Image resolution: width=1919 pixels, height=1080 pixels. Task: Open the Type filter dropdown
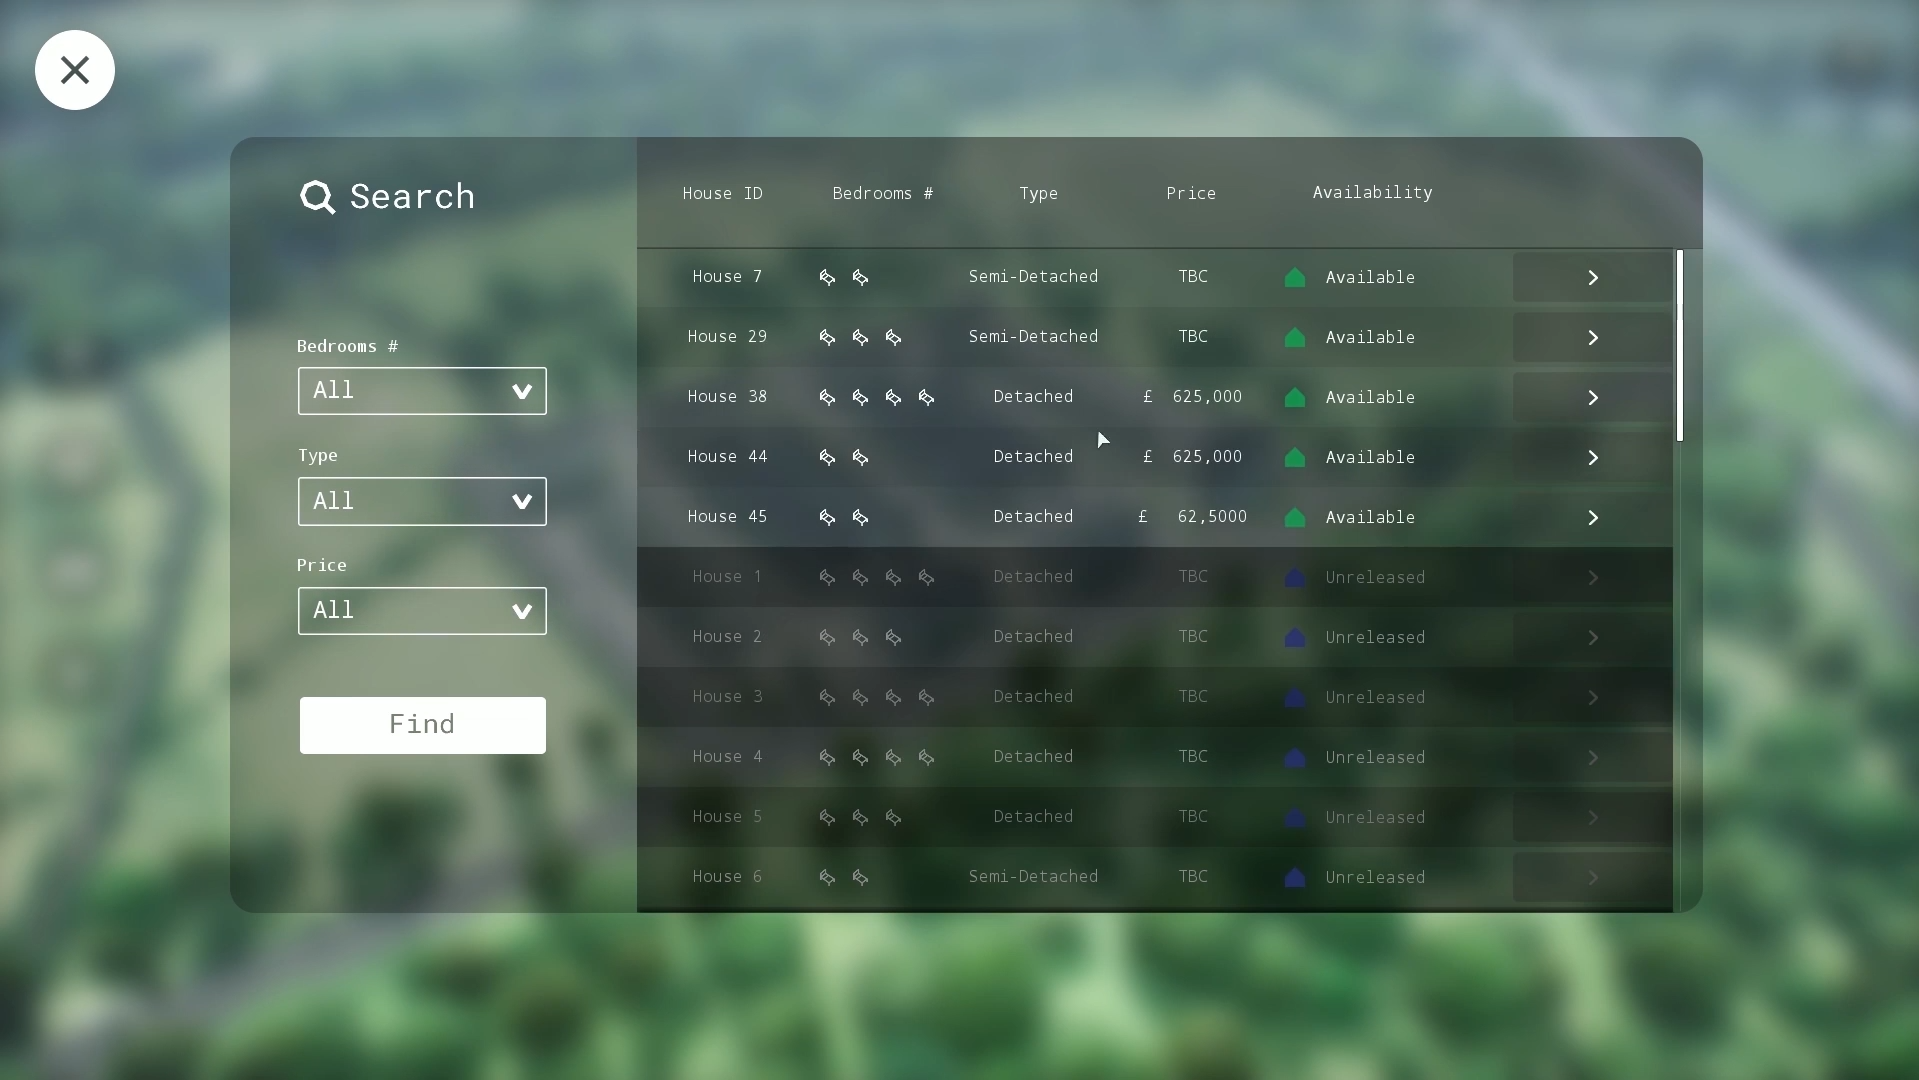coord(422,501)
